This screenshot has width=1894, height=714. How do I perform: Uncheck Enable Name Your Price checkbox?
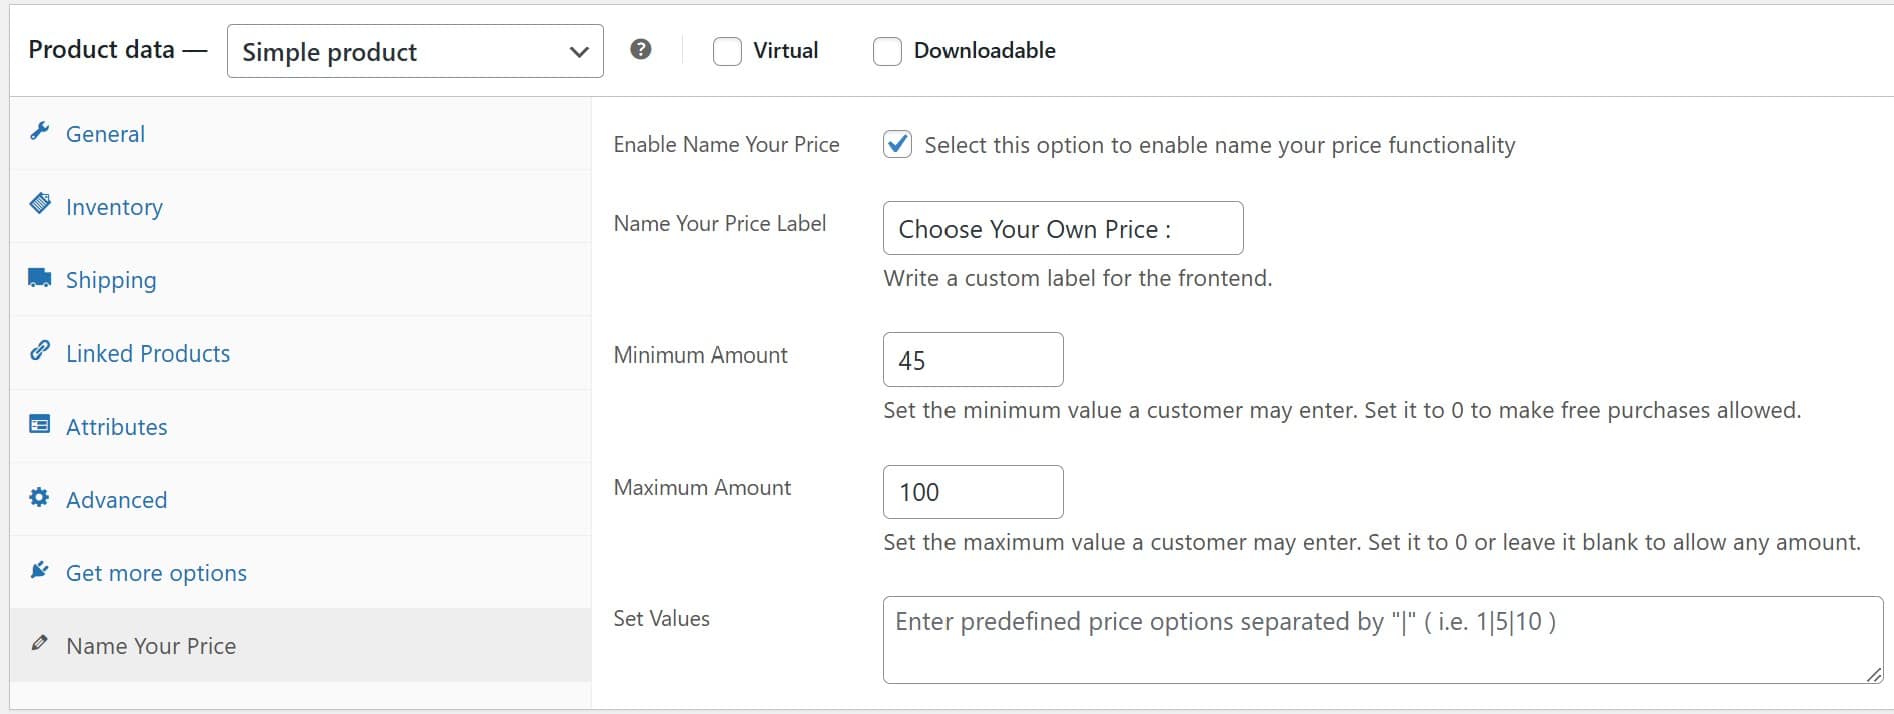point(897,144)
